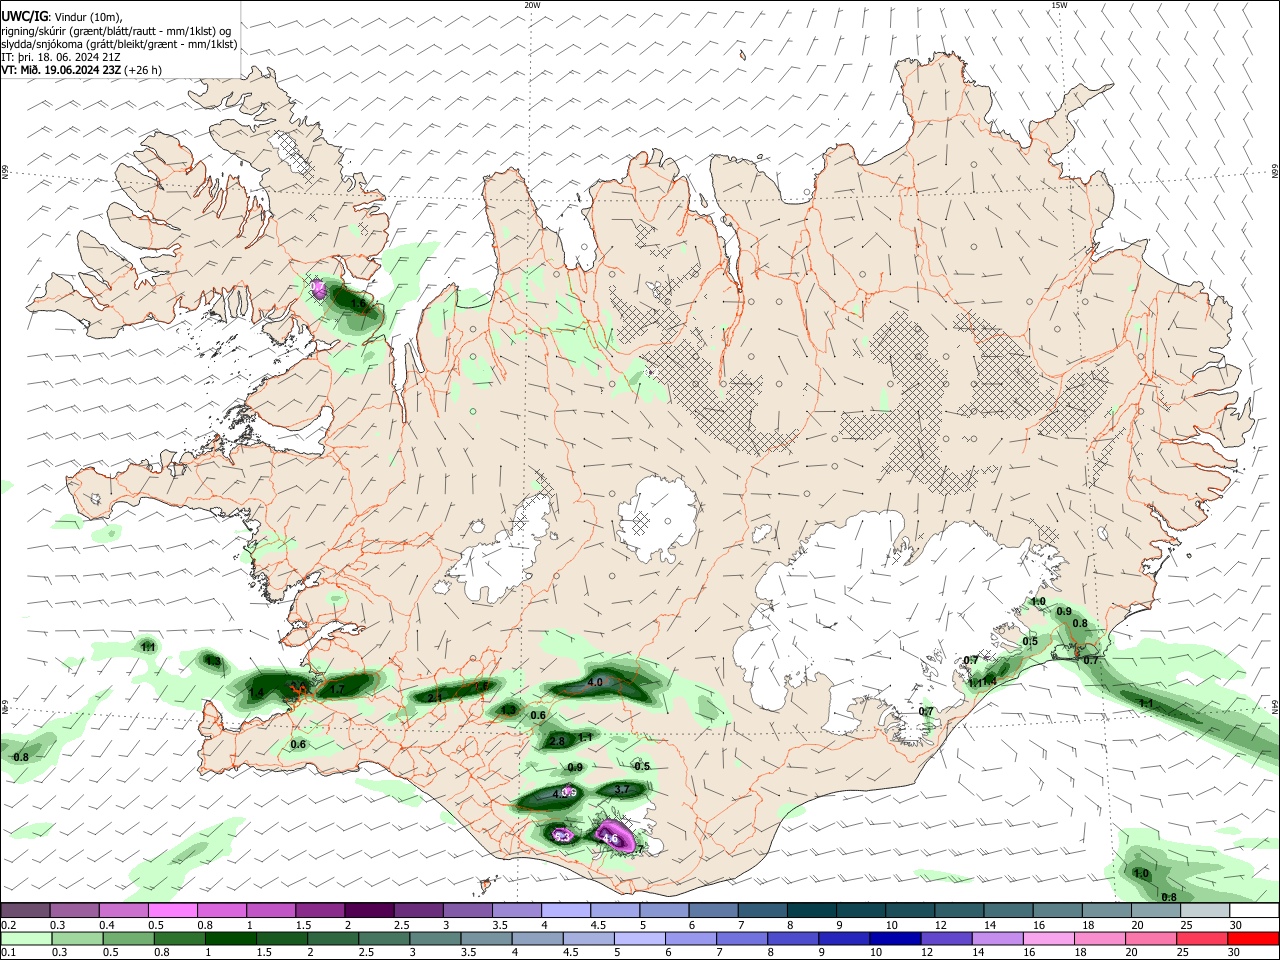Click the 'UWC/IG: Vindur (10m),' title line
Viewport: 1280px width, 960px height.
click(61, 17)
